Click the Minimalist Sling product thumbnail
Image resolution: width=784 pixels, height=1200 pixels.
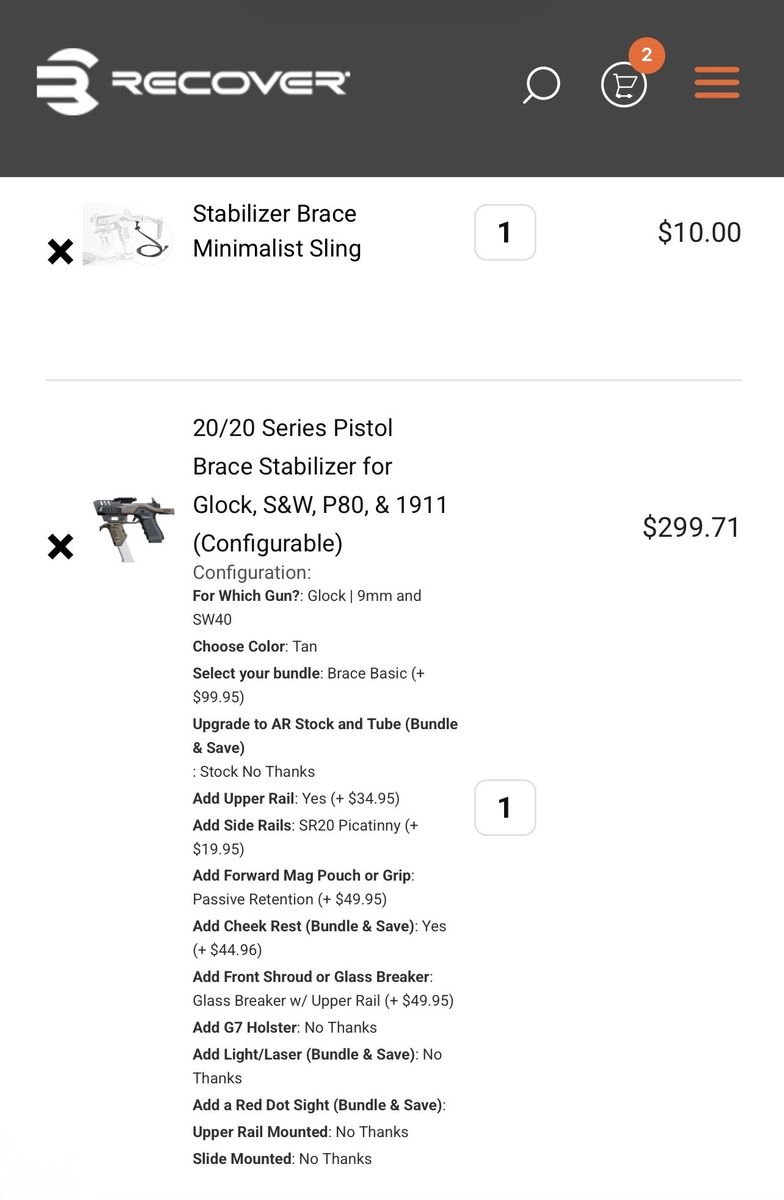pos(127,236)
